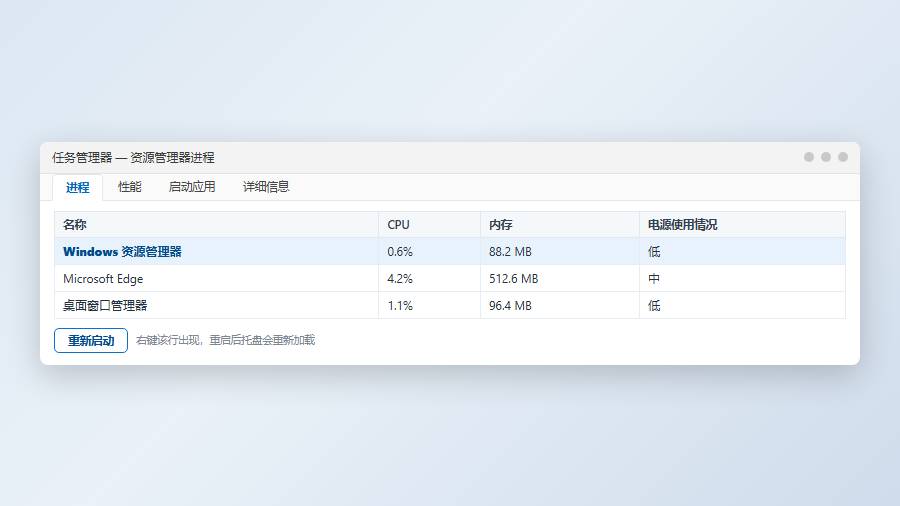Click the 88.2 MB memory value
Image resolution: width=900 pixels, height=506 pixels.
point(510,251)
